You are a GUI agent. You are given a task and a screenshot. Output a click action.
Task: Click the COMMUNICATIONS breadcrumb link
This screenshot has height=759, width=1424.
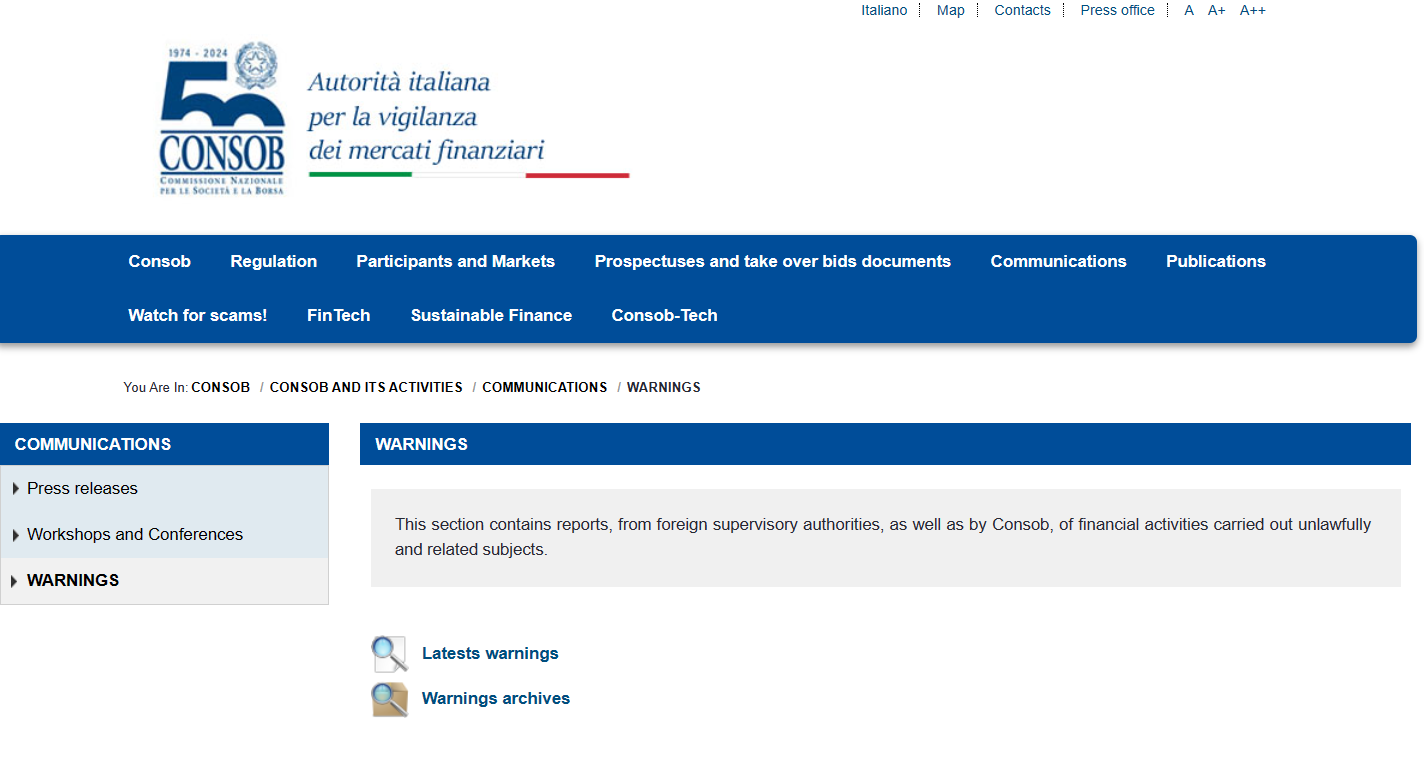544,387
